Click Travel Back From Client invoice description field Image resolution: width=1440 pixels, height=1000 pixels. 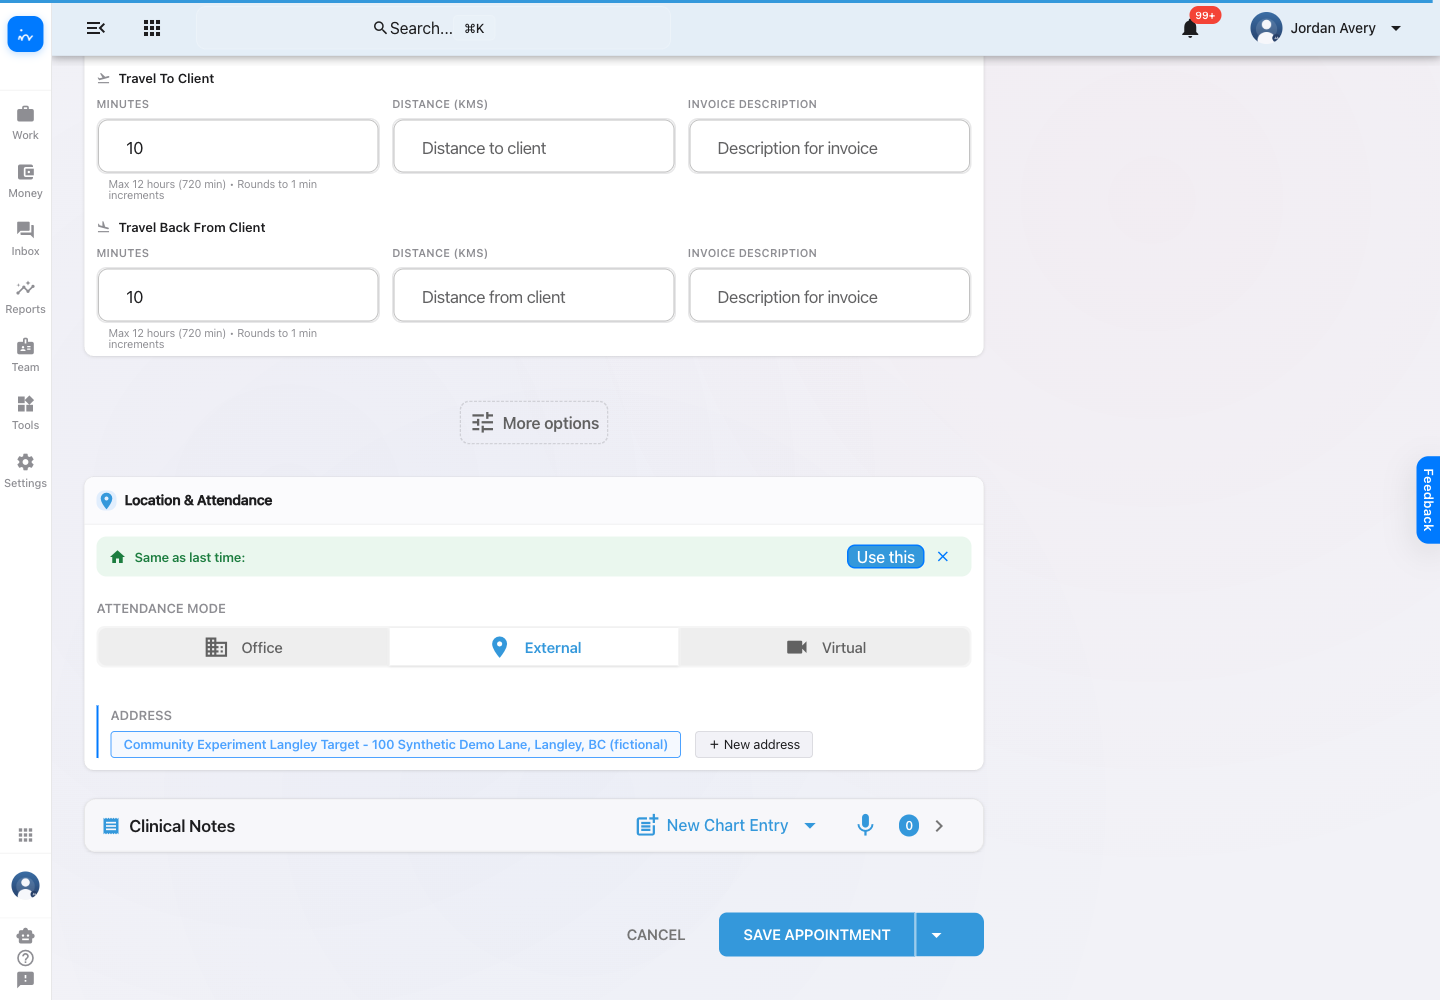[829, 296]
